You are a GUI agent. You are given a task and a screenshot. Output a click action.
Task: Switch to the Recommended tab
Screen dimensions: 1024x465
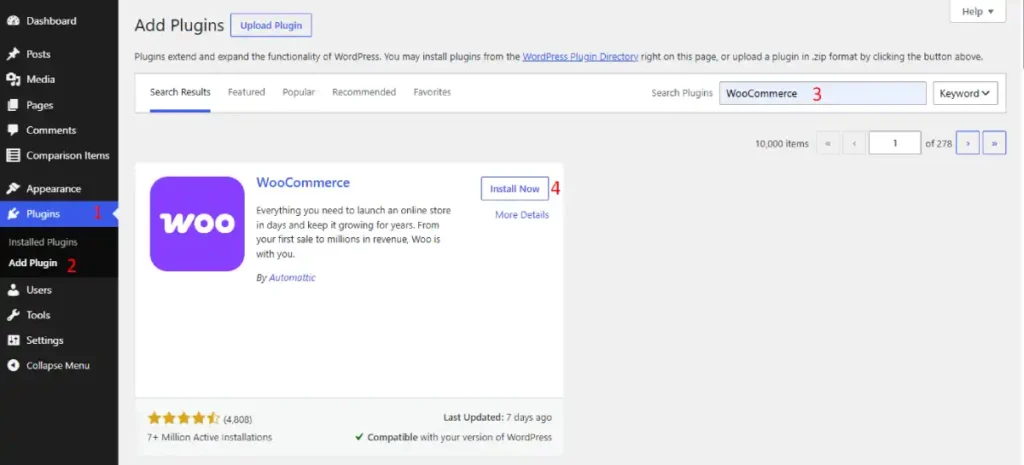(364, 93)
